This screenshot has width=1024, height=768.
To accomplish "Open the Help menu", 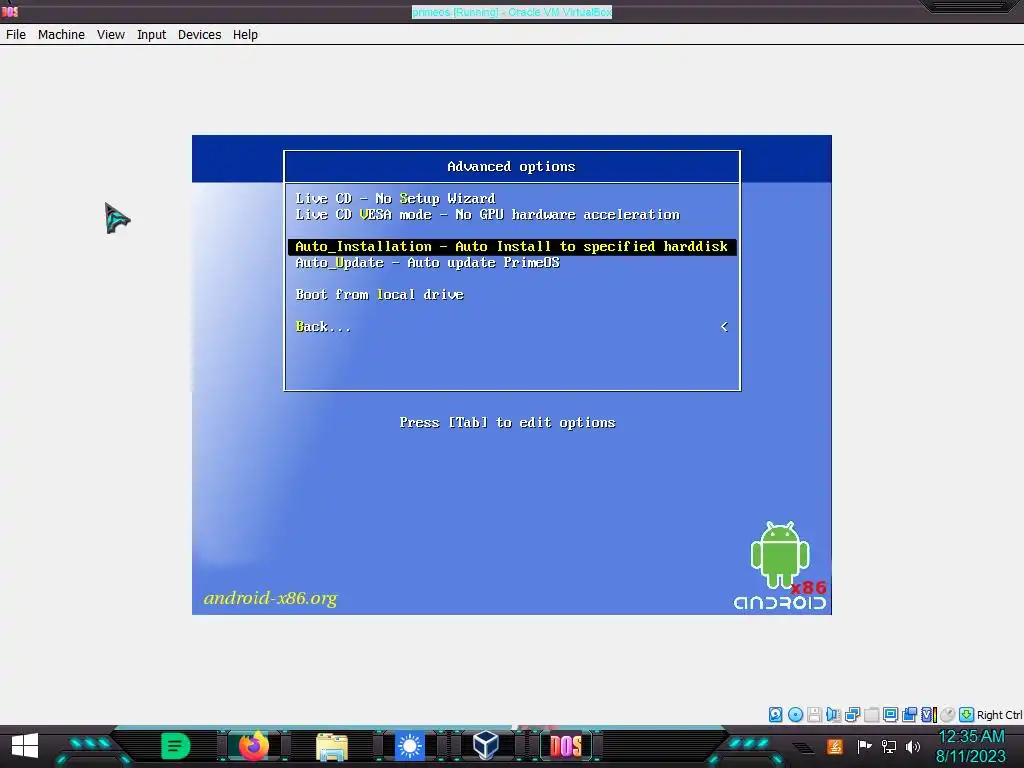I will (x=246, y=35).
